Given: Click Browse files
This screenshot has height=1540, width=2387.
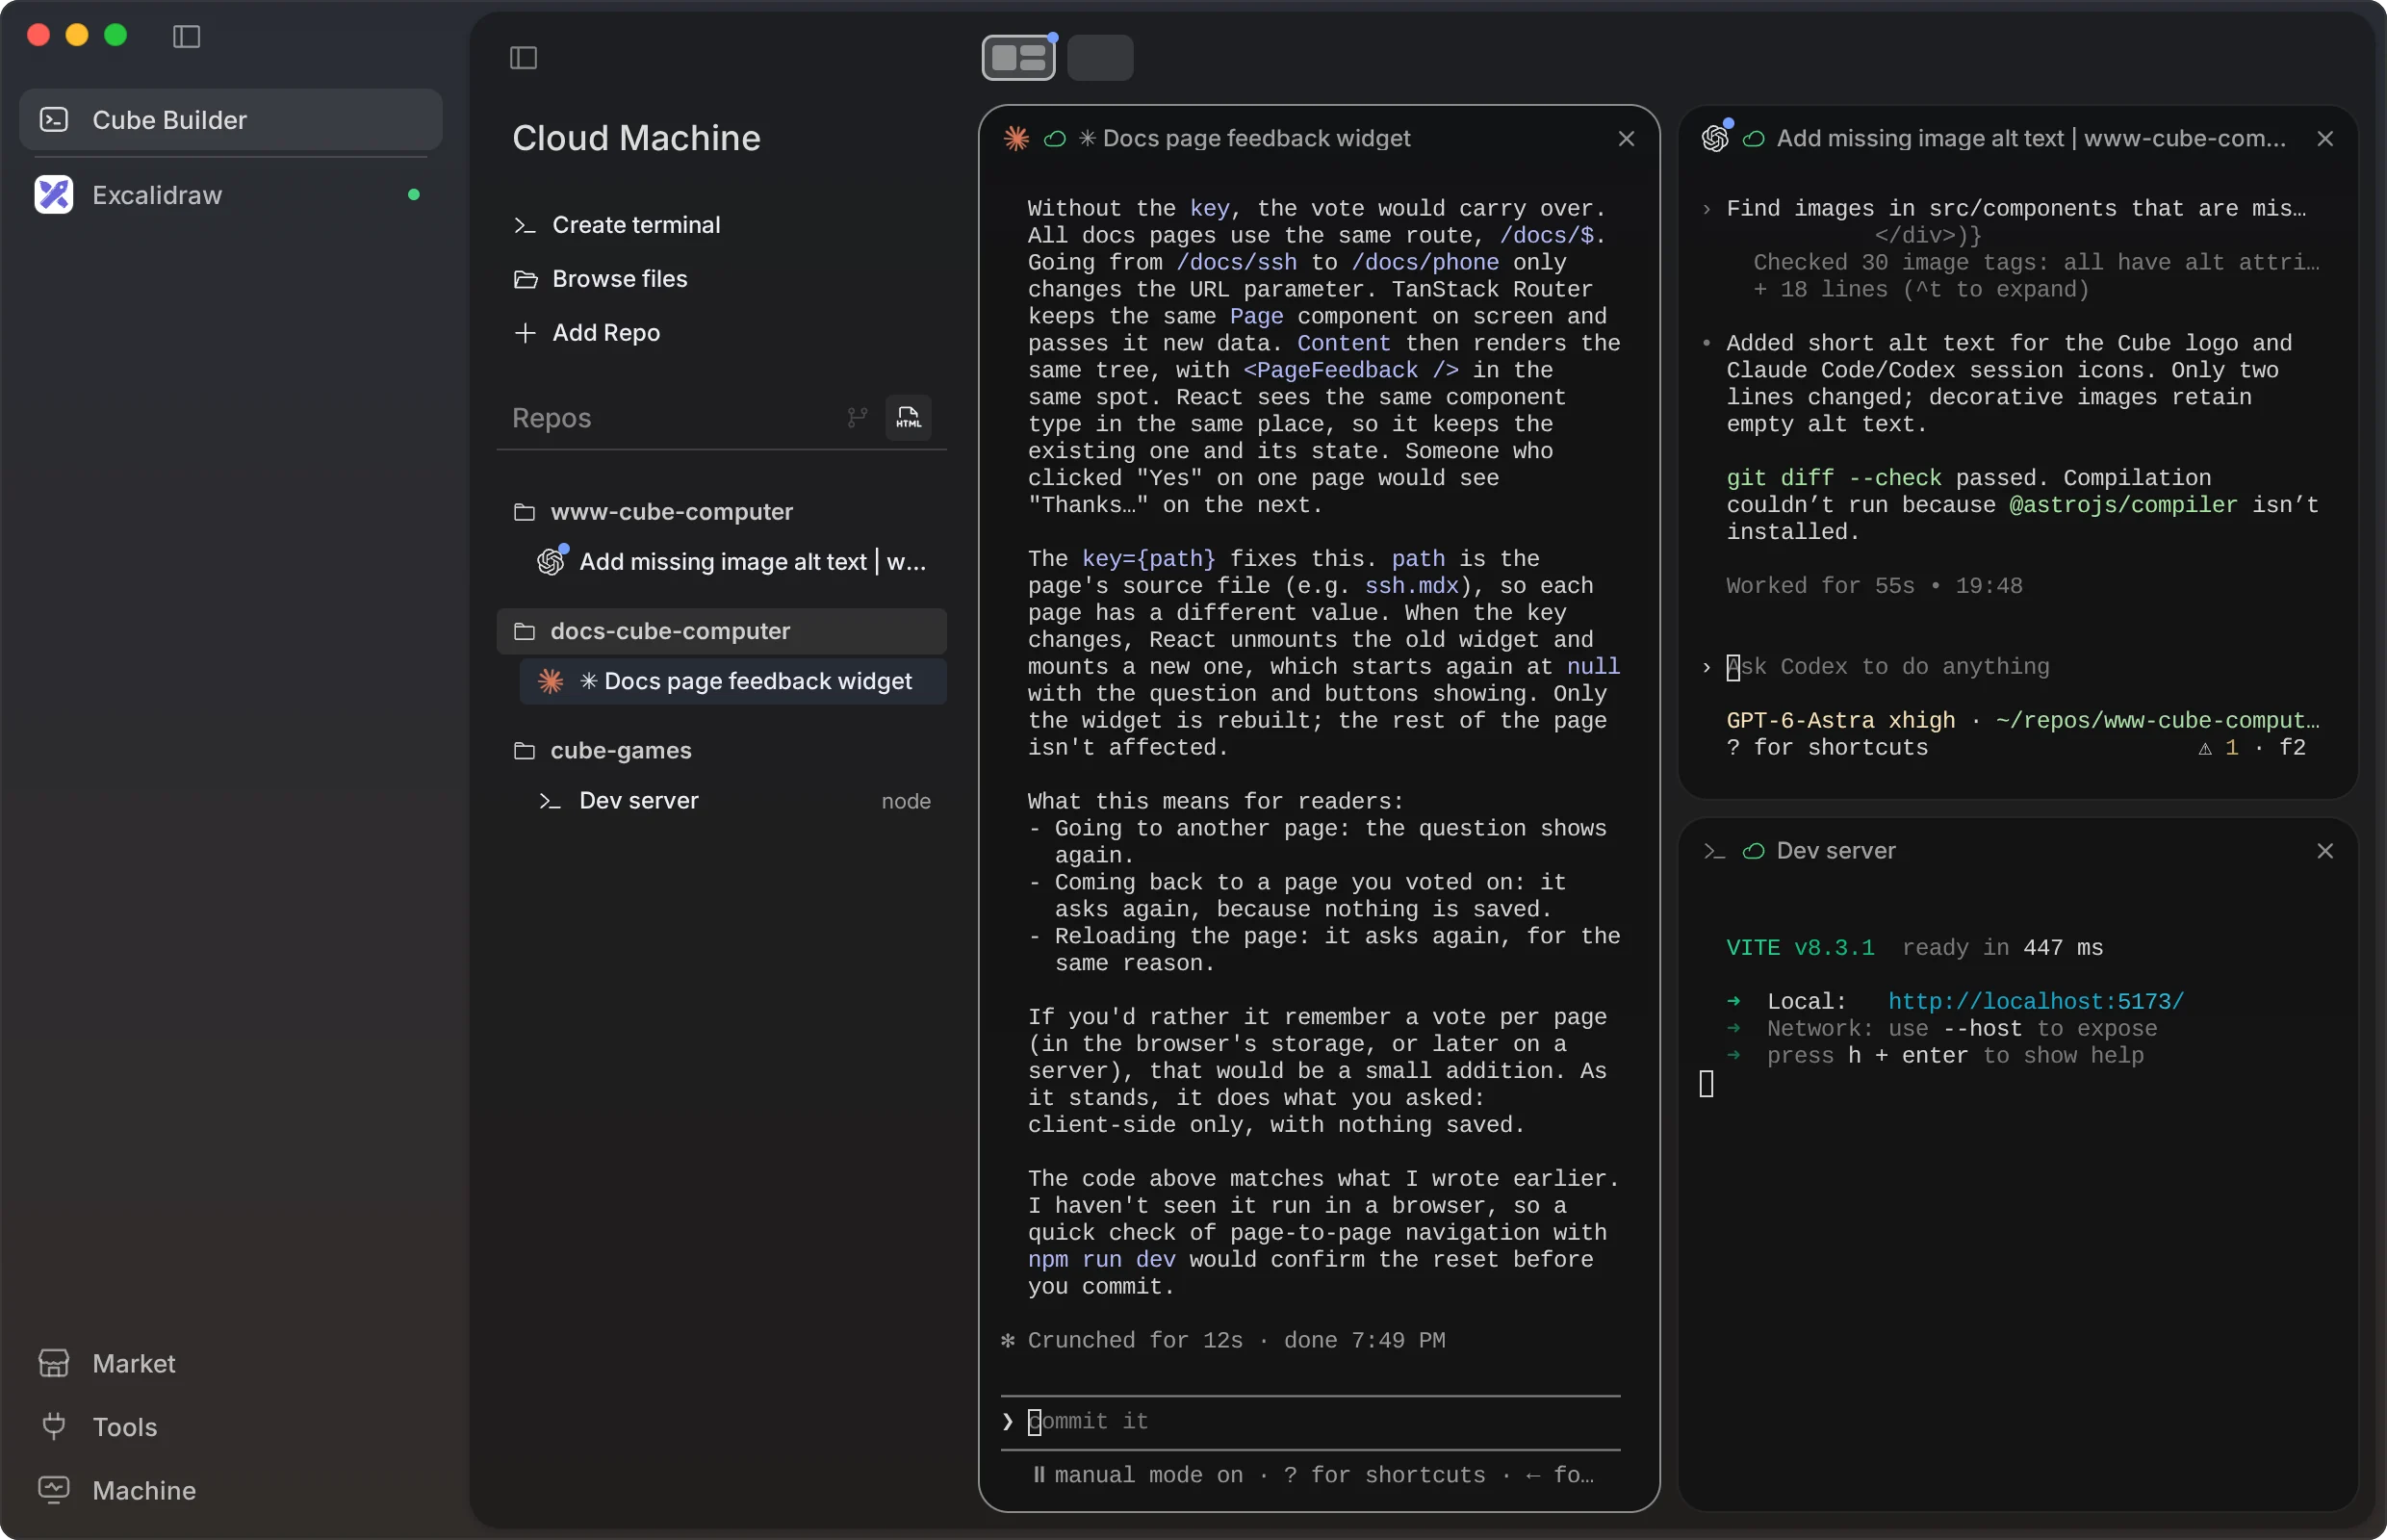Looking at the screenshot, I should [x=600, y=279].
